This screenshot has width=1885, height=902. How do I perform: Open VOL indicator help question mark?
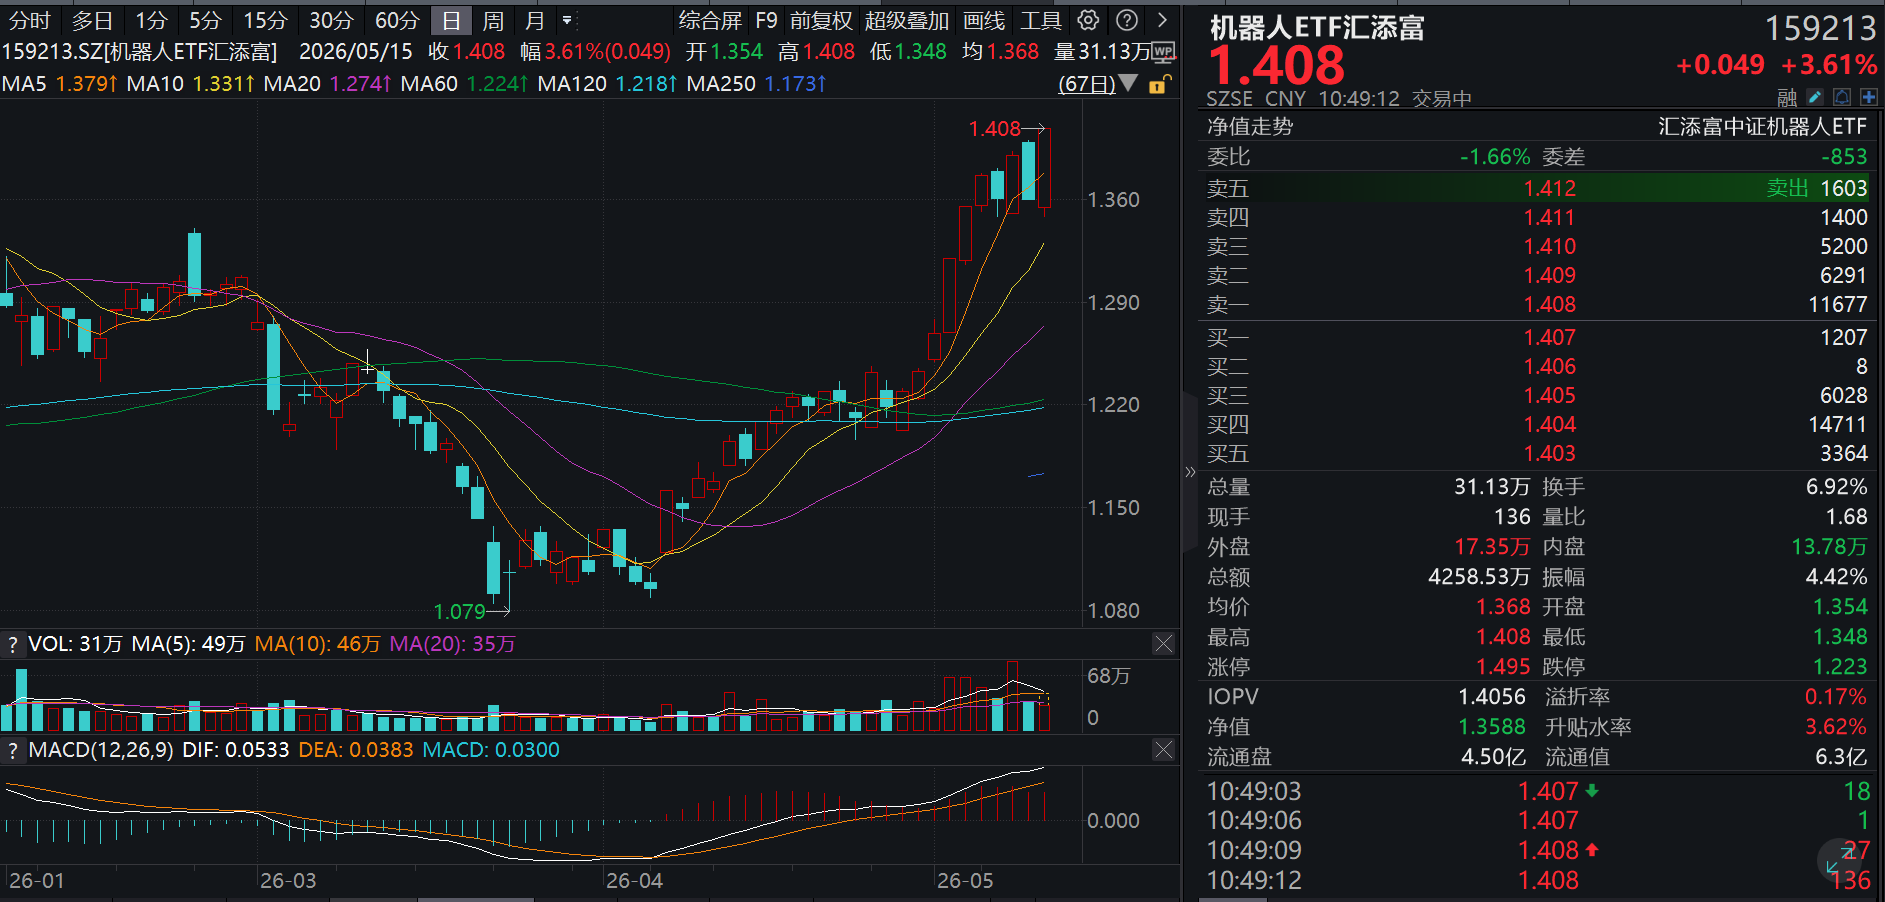[x=13, y=644]
